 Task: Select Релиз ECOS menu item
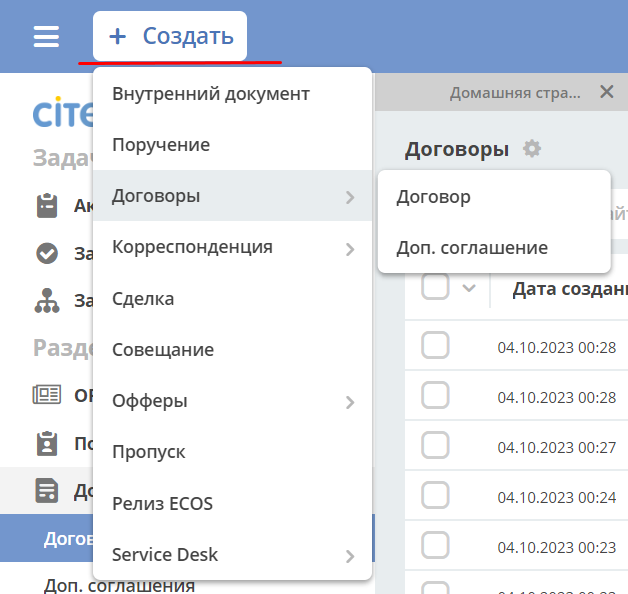[x=232, y=503]
